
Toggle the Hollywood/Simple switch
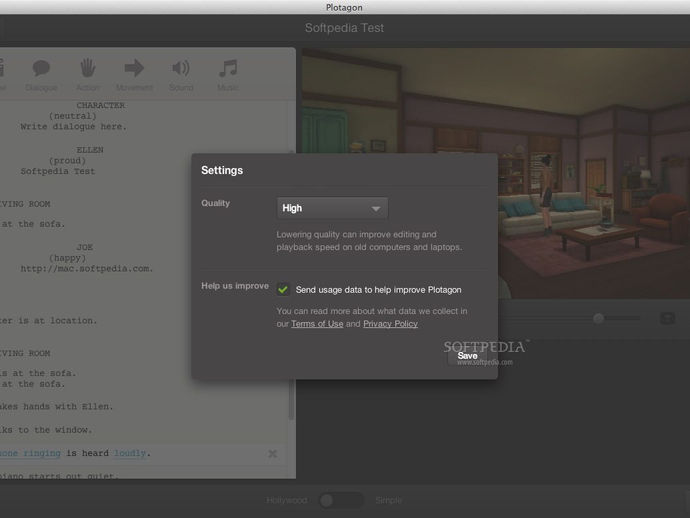tap(341, 500)
